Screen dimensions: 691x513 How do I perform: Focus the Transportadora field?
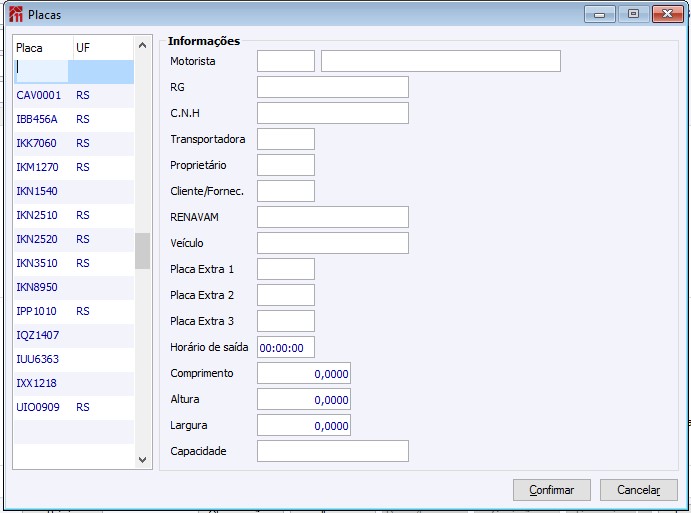(286, 139)
